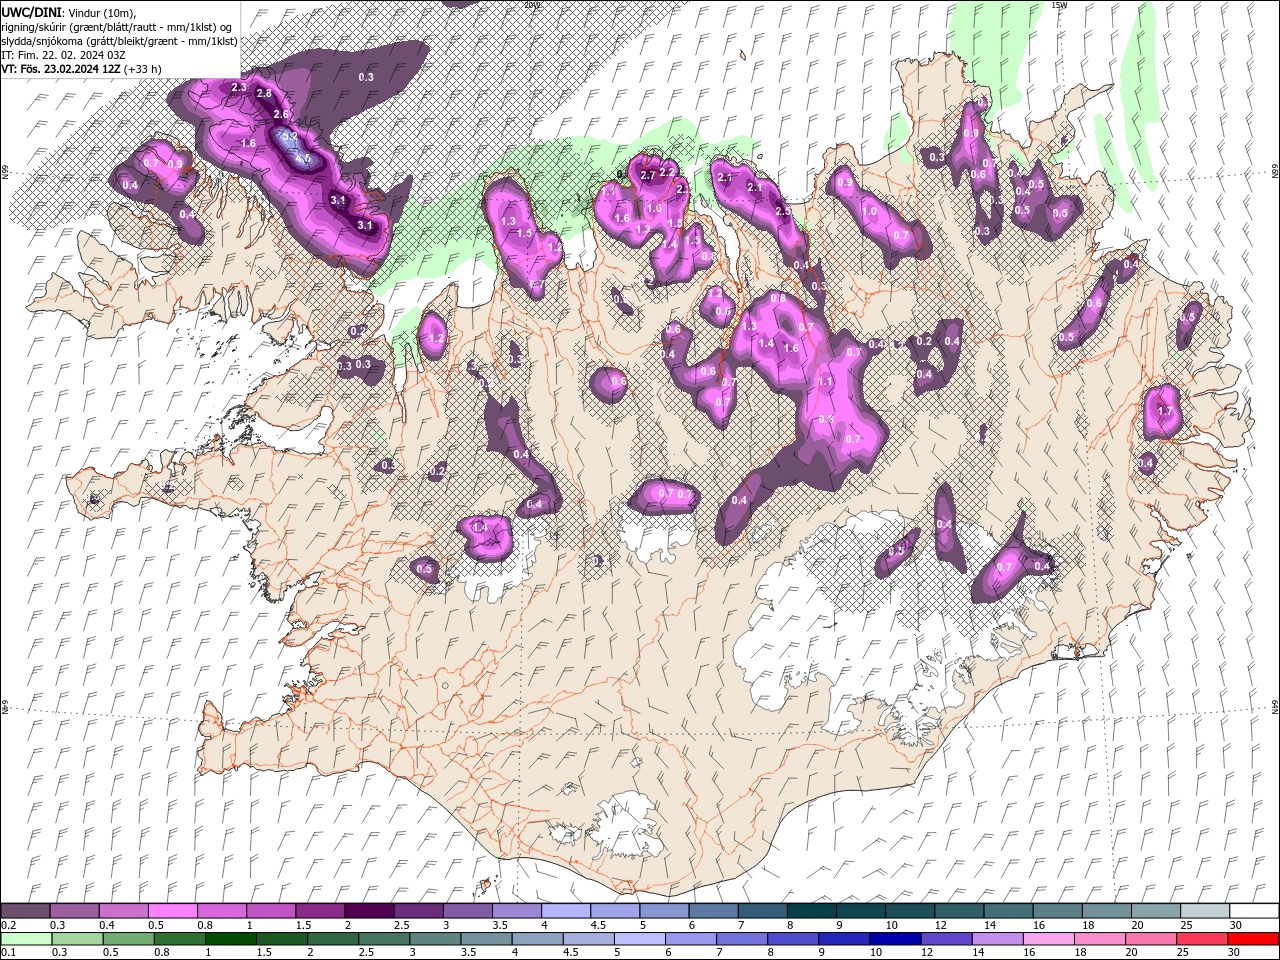Pick the dull purple snow swatch labeled 0.2
Screen dimensions: 1280x960
(25, 910)
